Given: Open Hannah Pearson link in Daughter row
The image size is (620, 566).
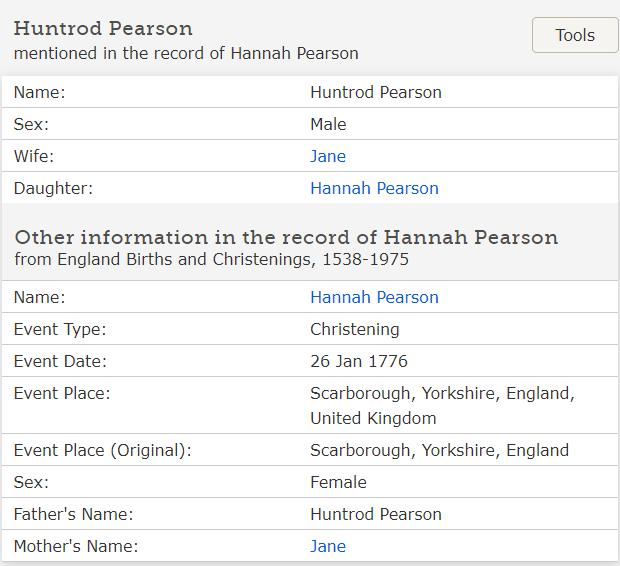Looking at the screenshot, I should coord(374,188).
